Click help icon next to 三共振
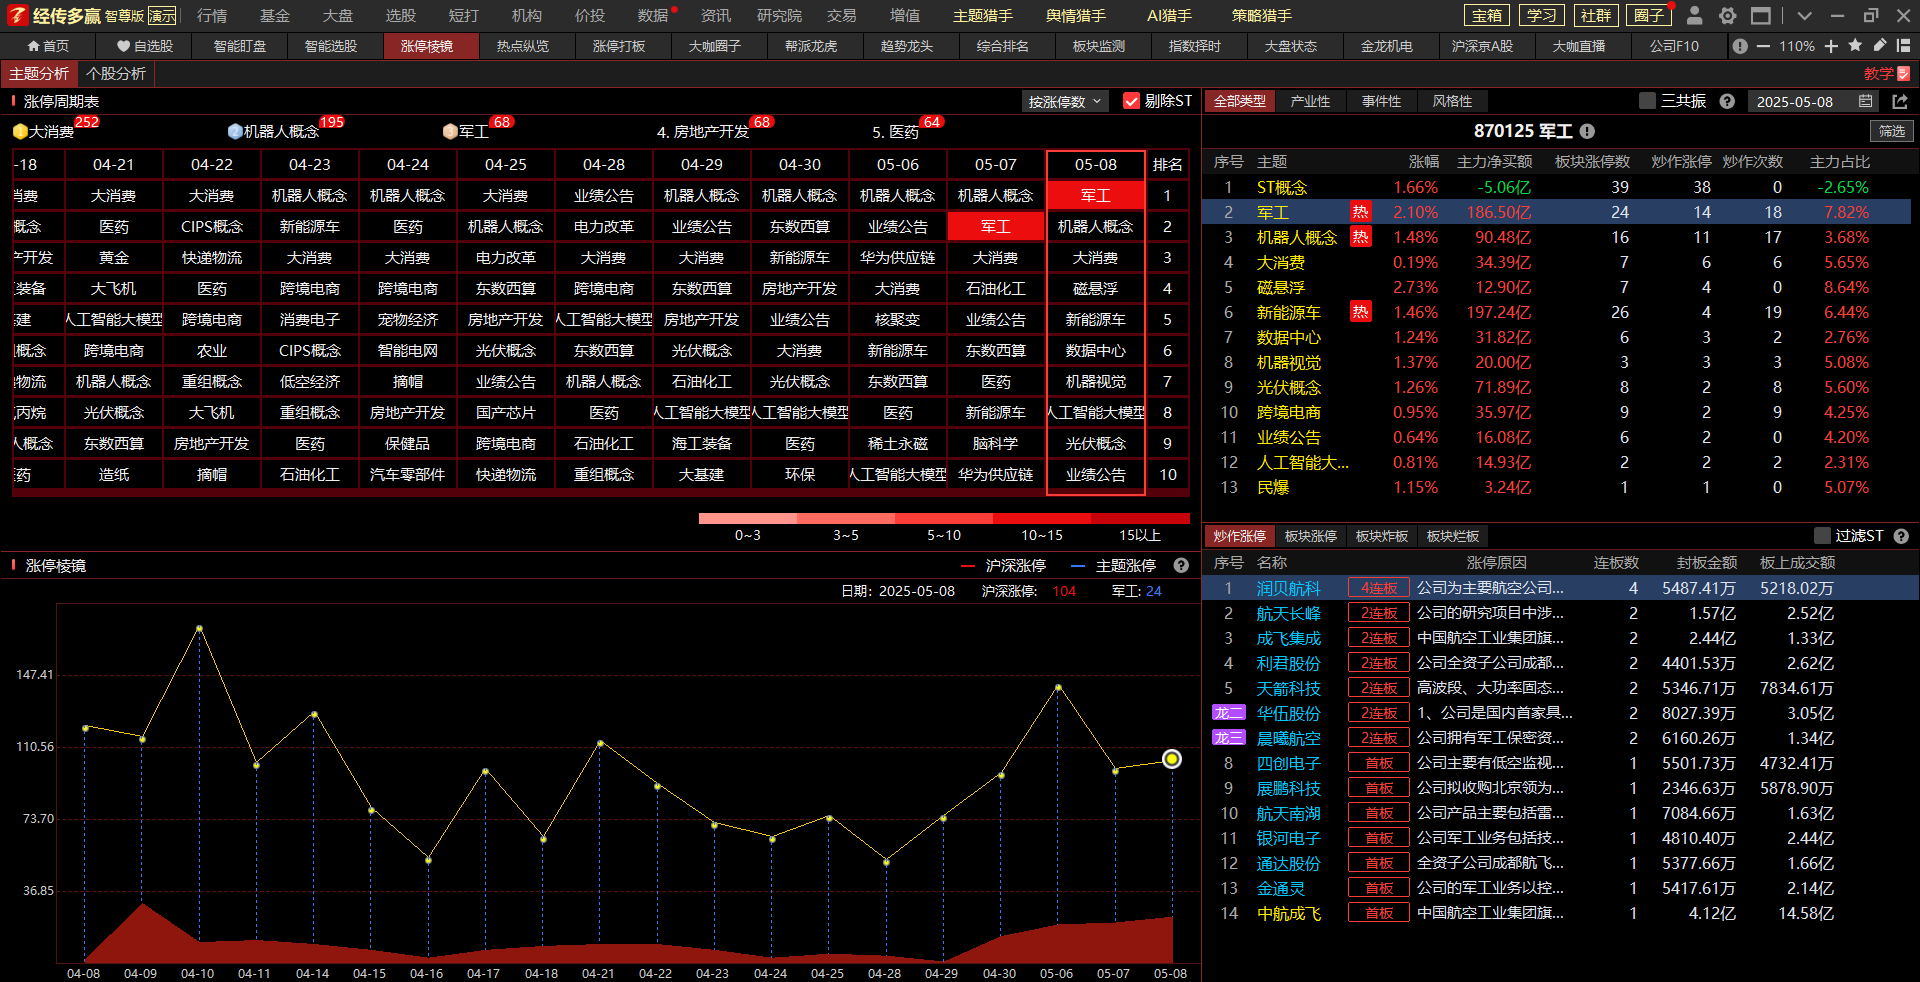This screenshot has height=982, width=1920. [1727, 101]
